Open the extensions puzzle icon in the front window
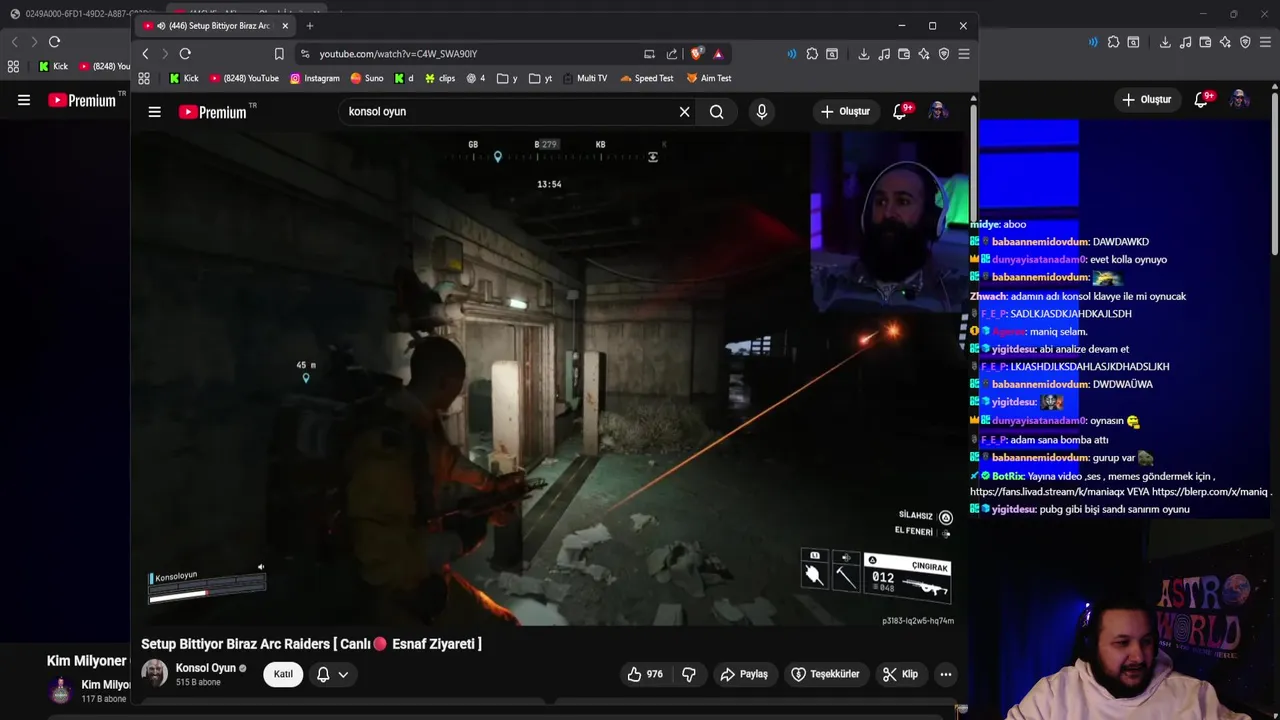The image size is (1280, 720). 812,54
